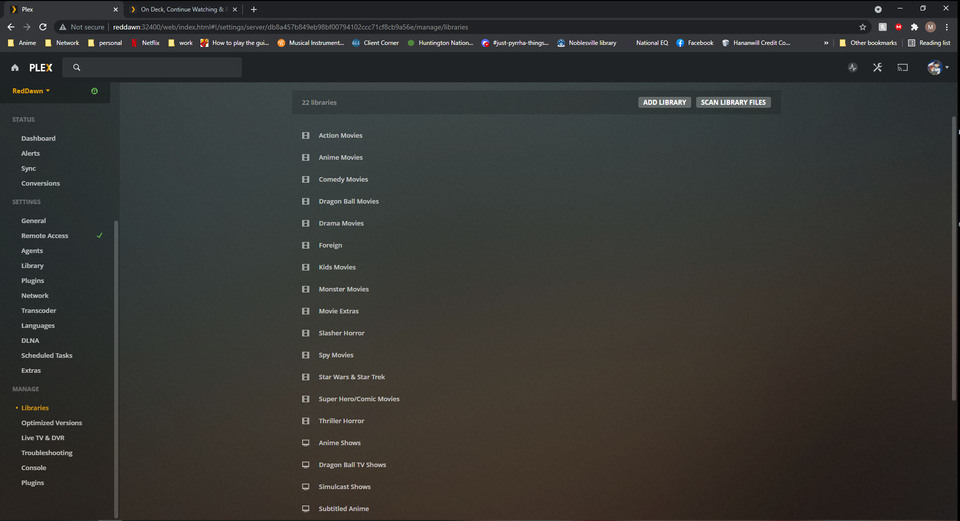Select the Super Hero/Comic Movies library name
This screenshot has height=521, width=960.
tap(359, 399)
